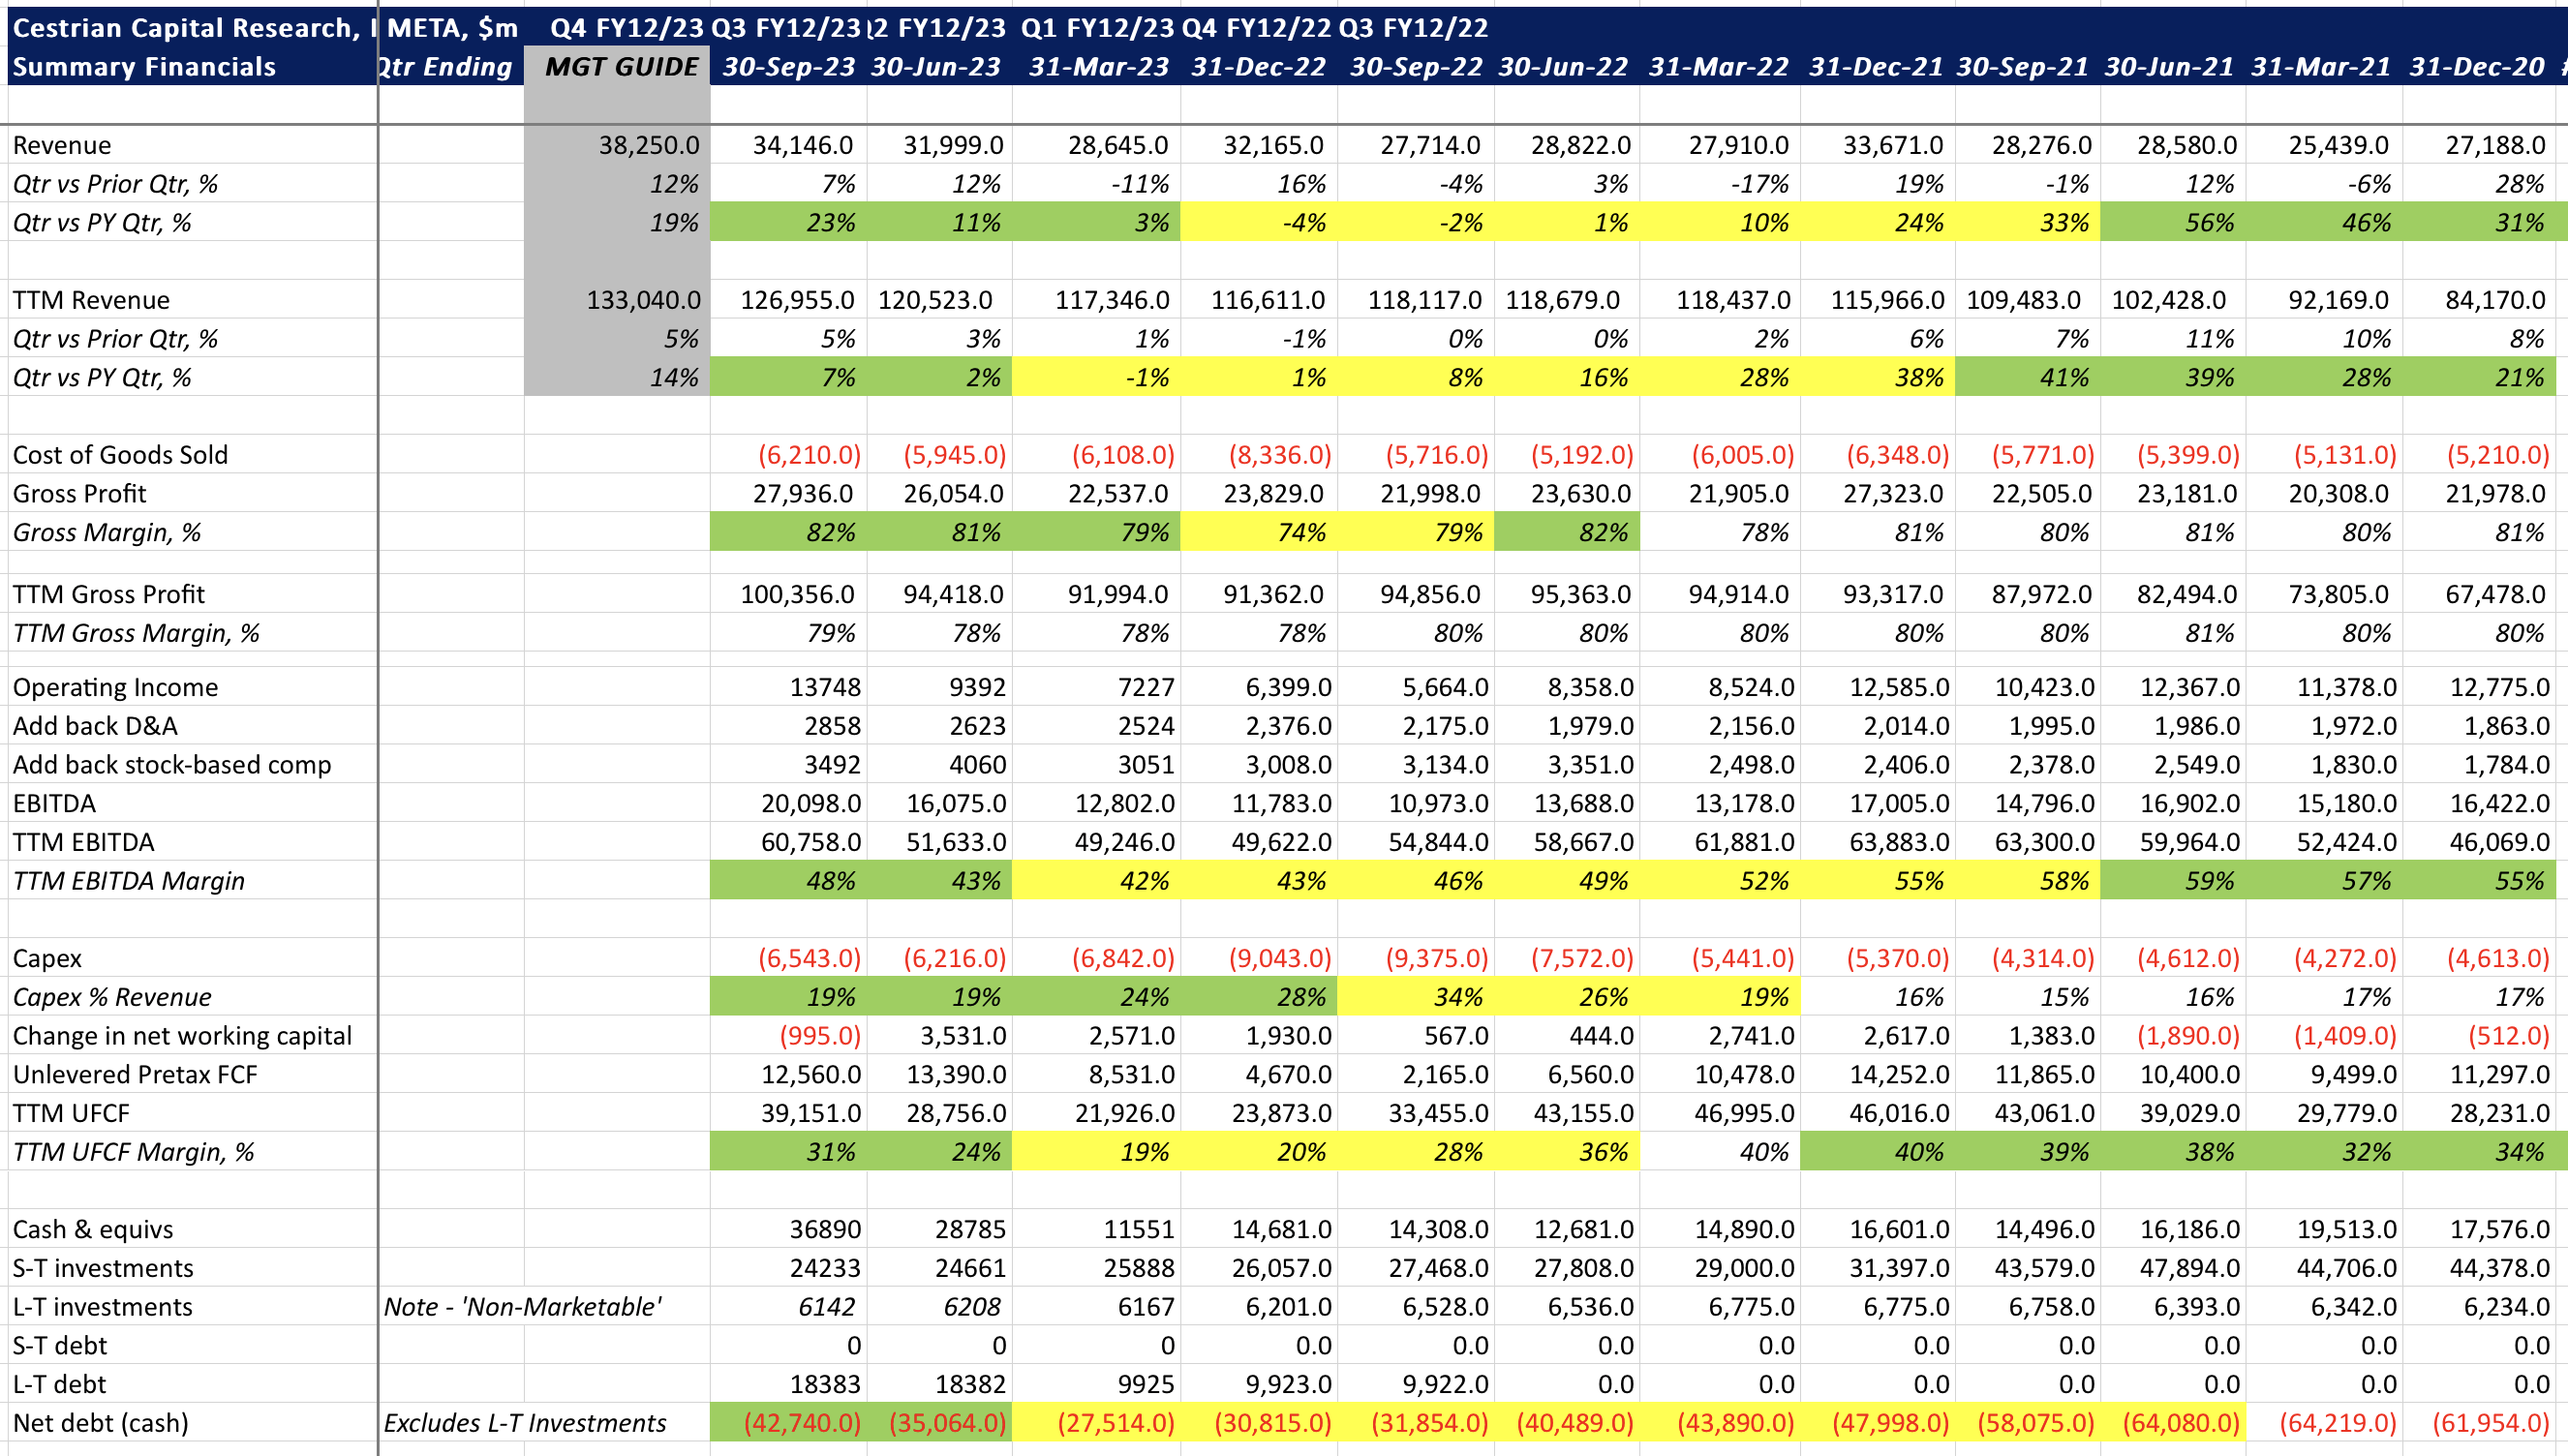Click the 'TTM EBITDA' row label

point(83,842)
